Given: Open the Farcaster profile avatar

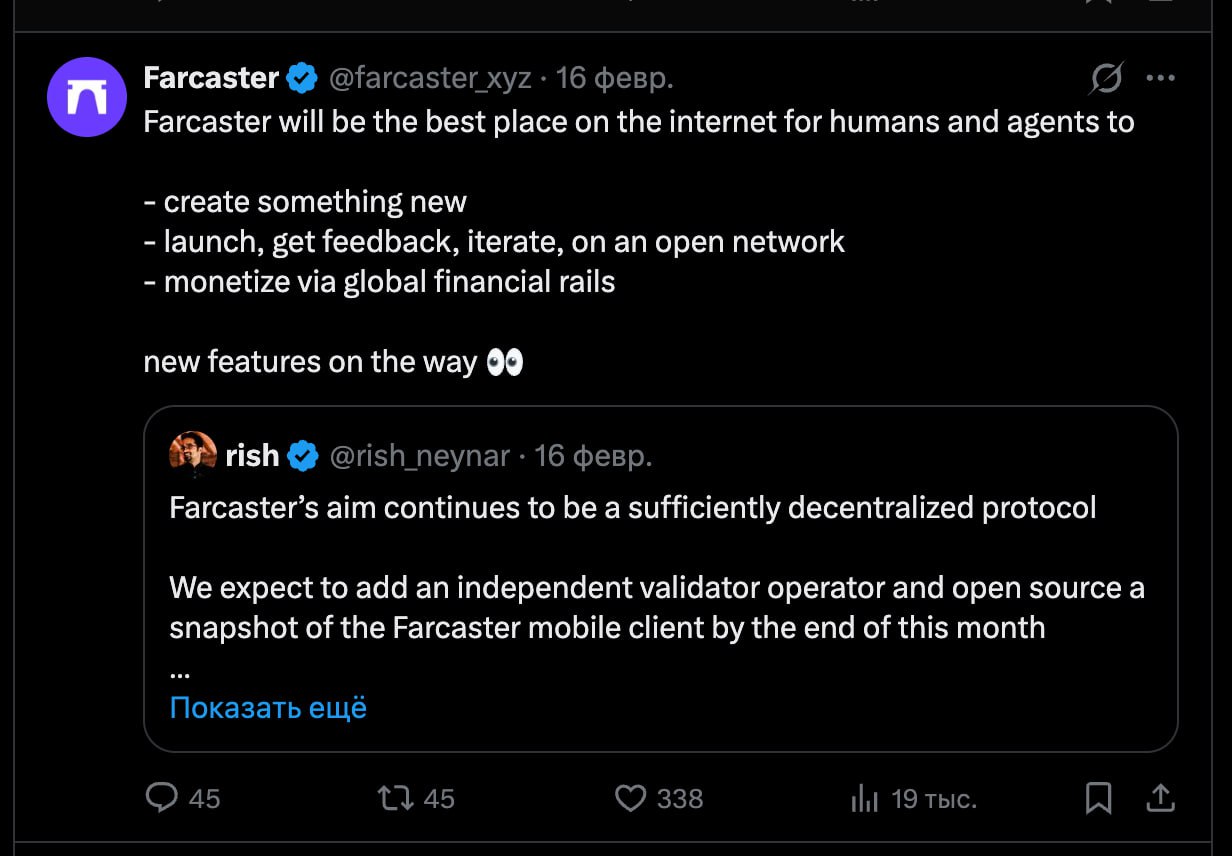Looking at the screenshot, I should pyautogui.click(x=87, y=97).
